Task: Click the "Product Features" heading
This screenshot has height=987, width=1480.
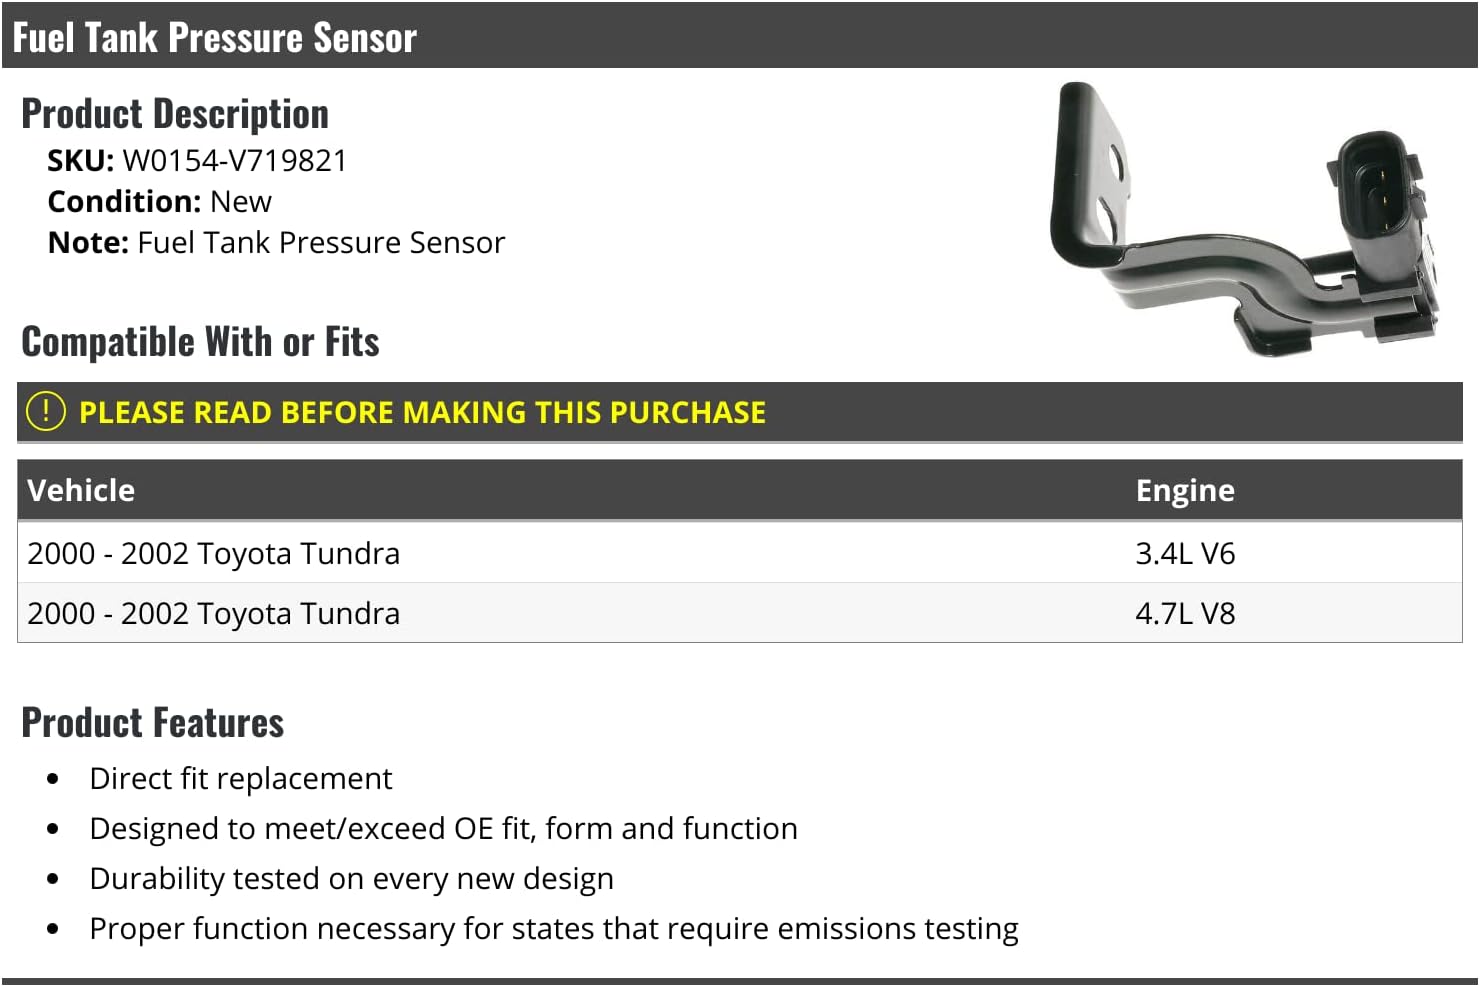Action: pos(153,723)
